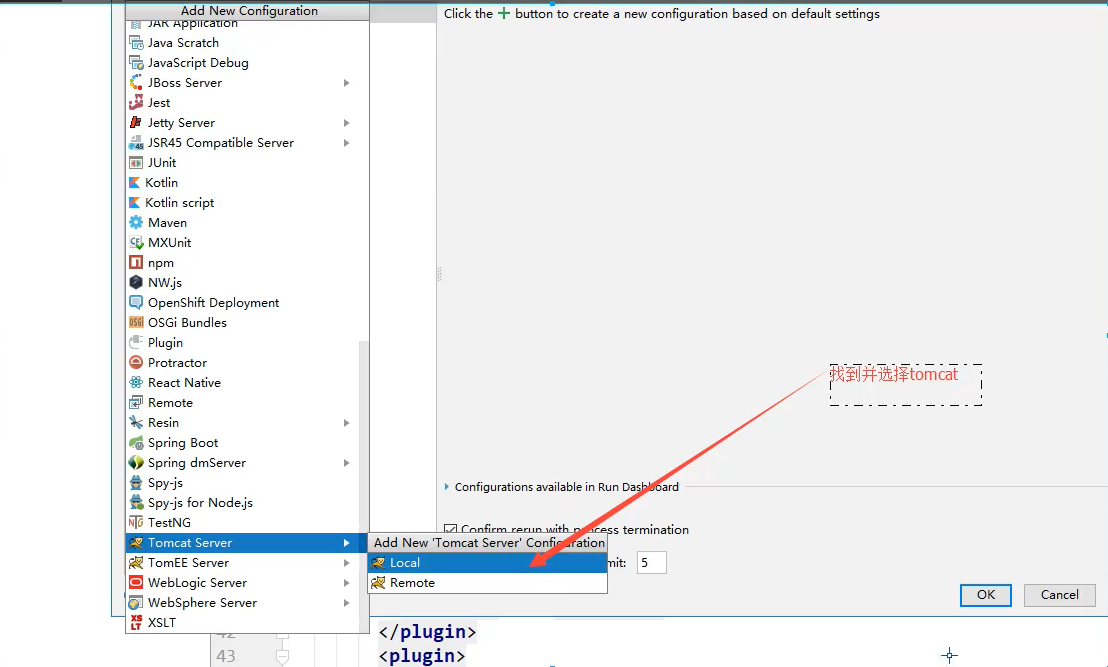The image size is (1108, 667).
Task: Click the Resin icon
Action: 136,423
